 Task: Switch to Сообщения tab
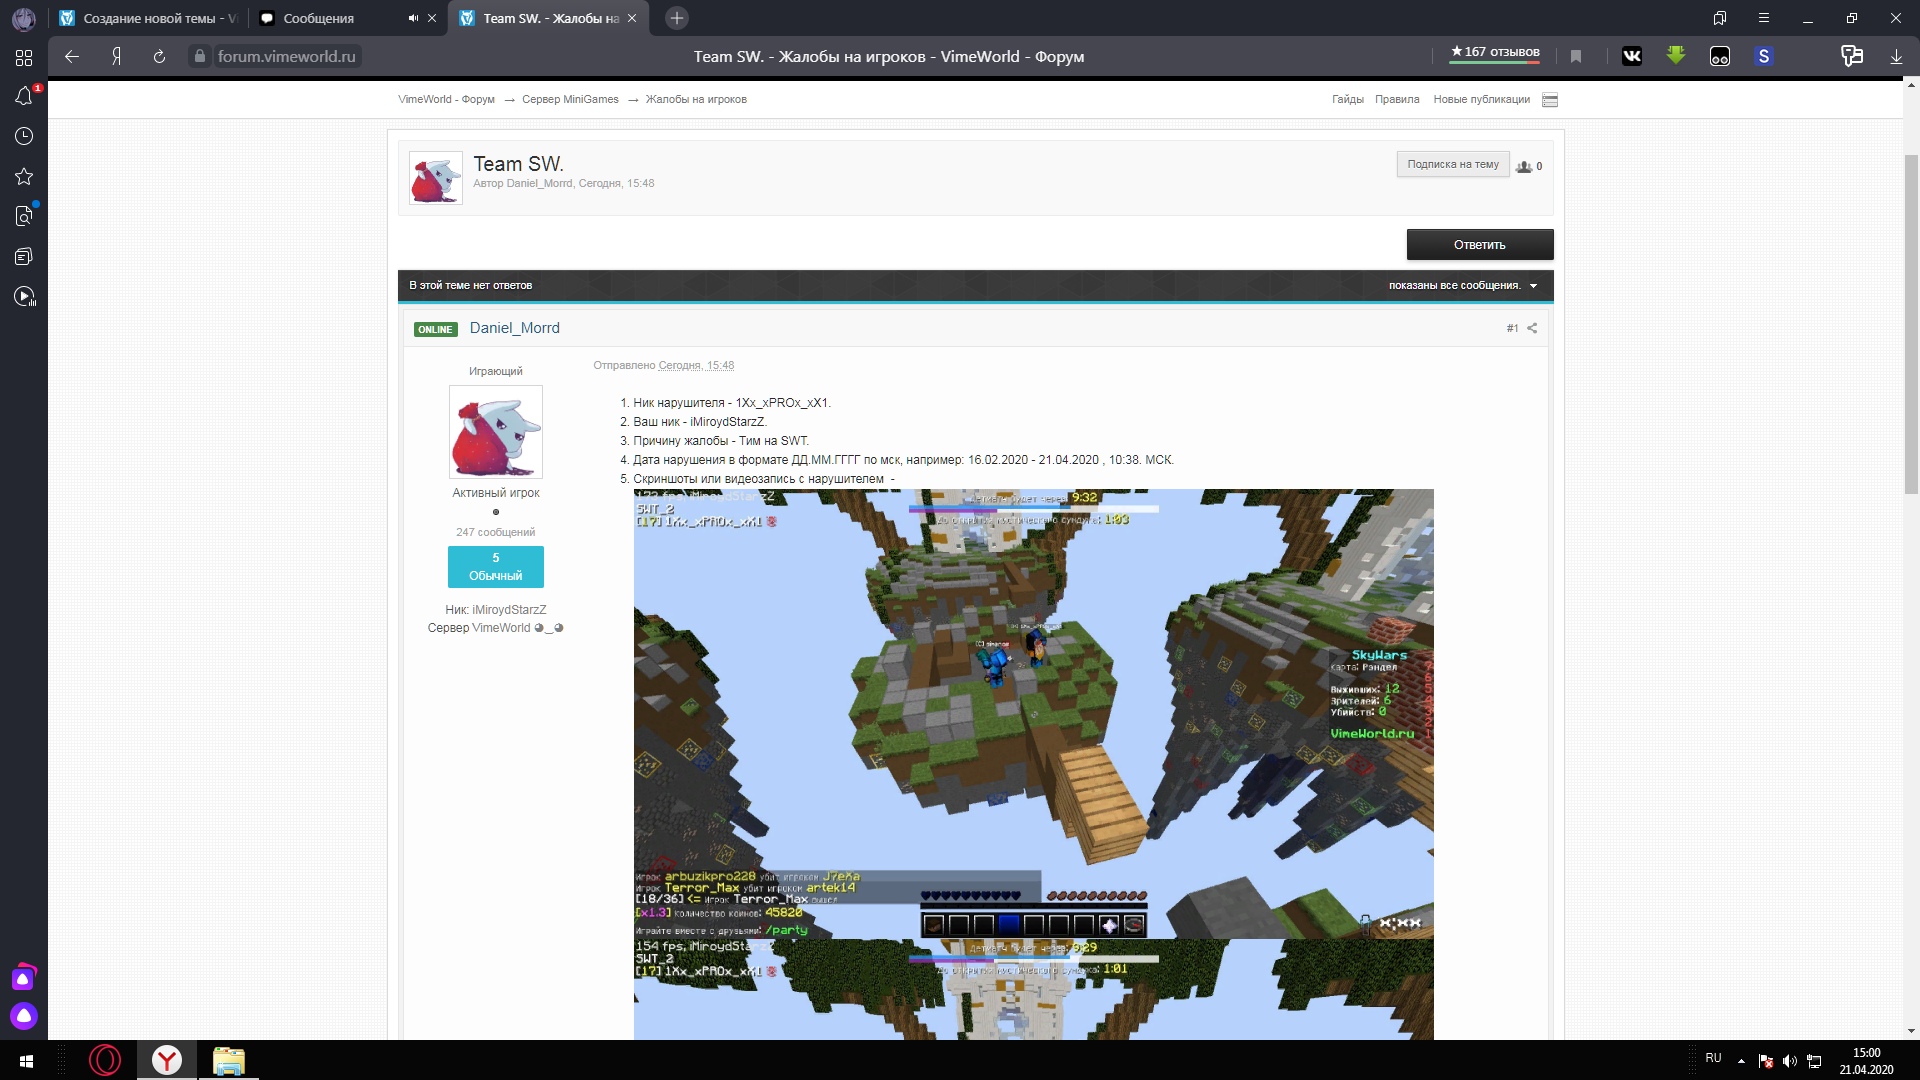coord(330,18)
